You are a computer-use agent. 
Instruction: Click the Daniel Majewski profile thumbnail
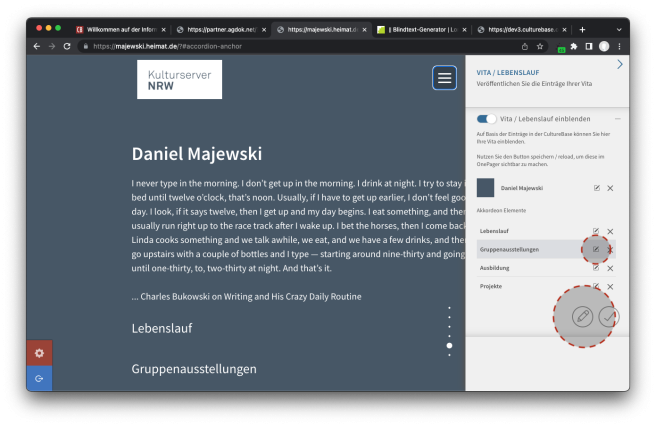click(486, 188)
